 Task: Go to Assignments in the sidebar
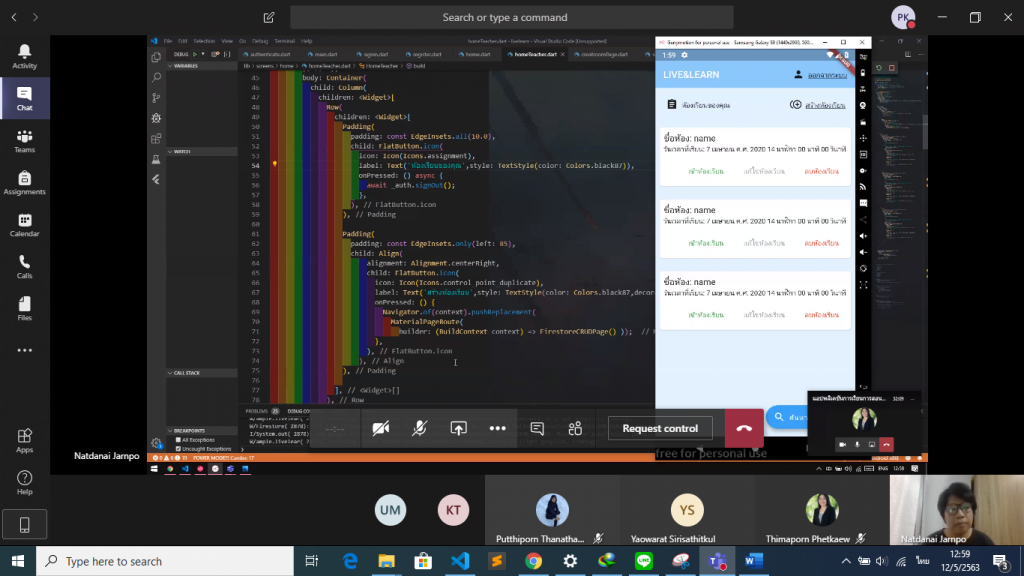click(24, 183)
